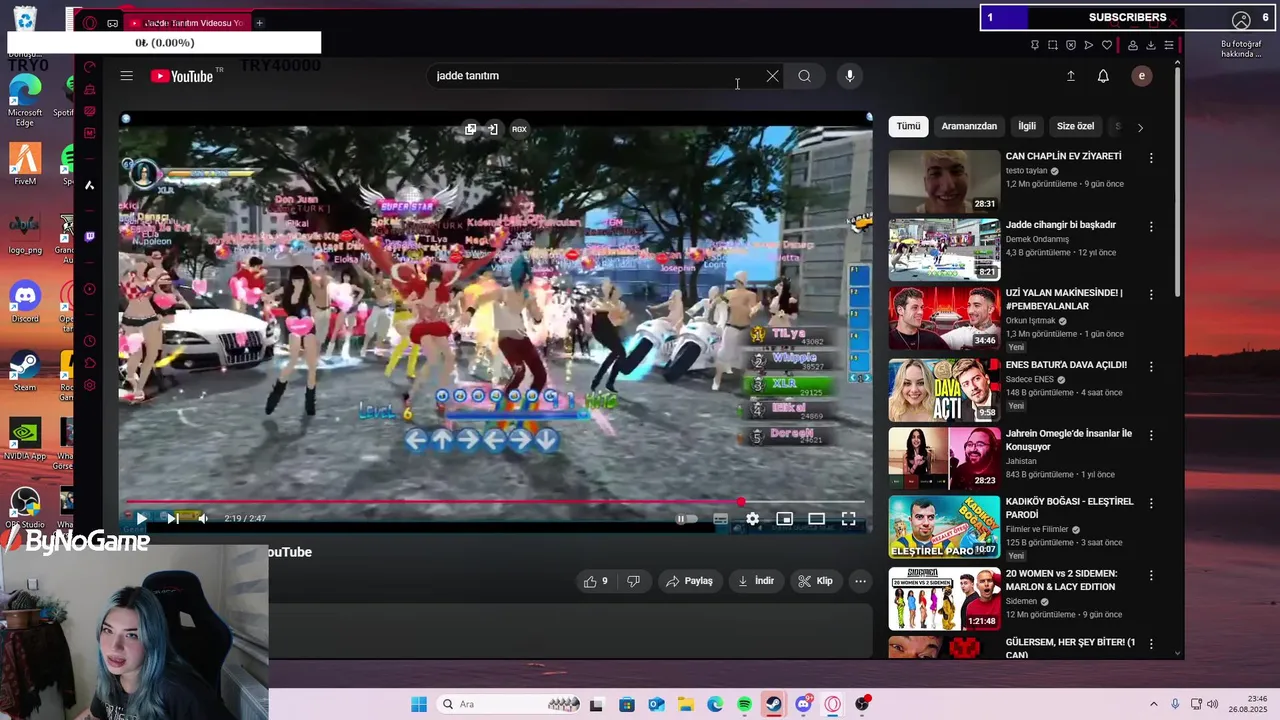This screenshot has width=1280, height=720.
Task: Open KADIKÖY BOĞASI ELEŞTİREL PARODİ video title
Action: pos(1069,508)
